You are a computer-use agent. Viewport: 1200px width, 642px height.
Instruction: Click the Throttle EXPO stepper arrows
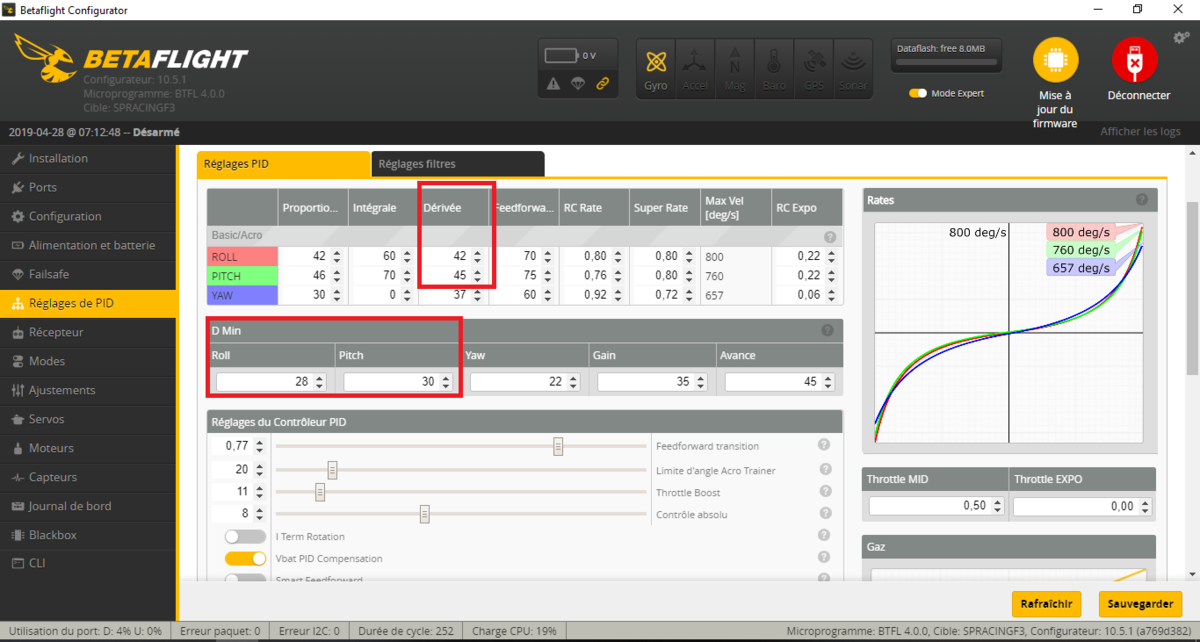[x=1144, y=506]
